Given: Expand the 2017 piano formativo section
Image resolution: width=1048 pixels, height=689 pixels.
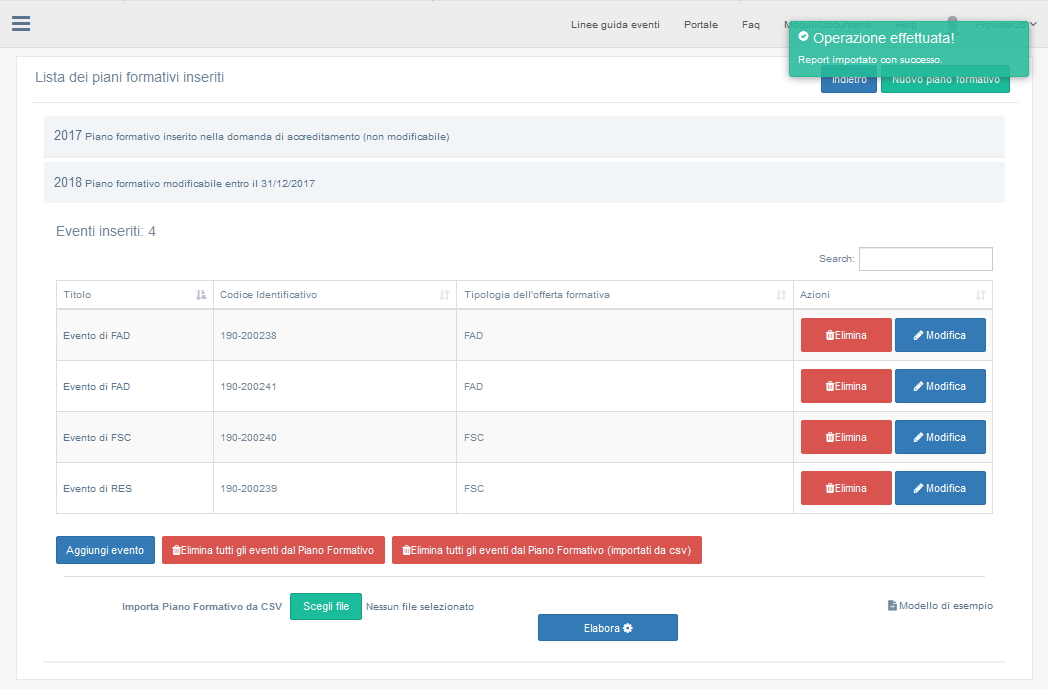Looking at the screenshot, I should coord(251,136).
